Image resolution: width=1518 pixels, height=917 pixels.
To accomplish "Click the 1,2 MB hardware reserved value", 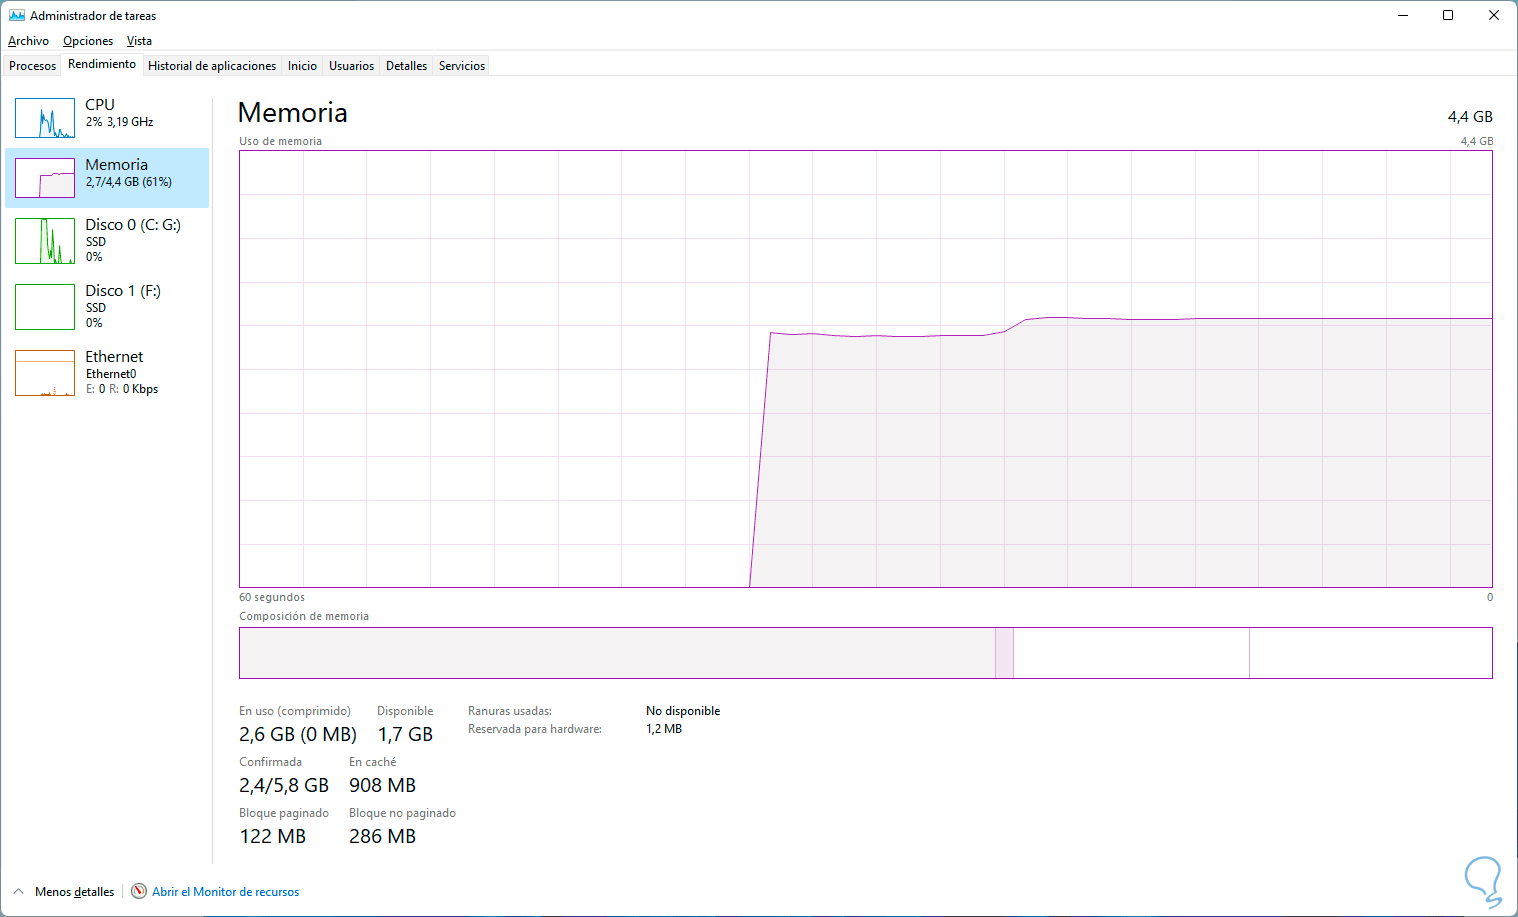I will [664, 729].
